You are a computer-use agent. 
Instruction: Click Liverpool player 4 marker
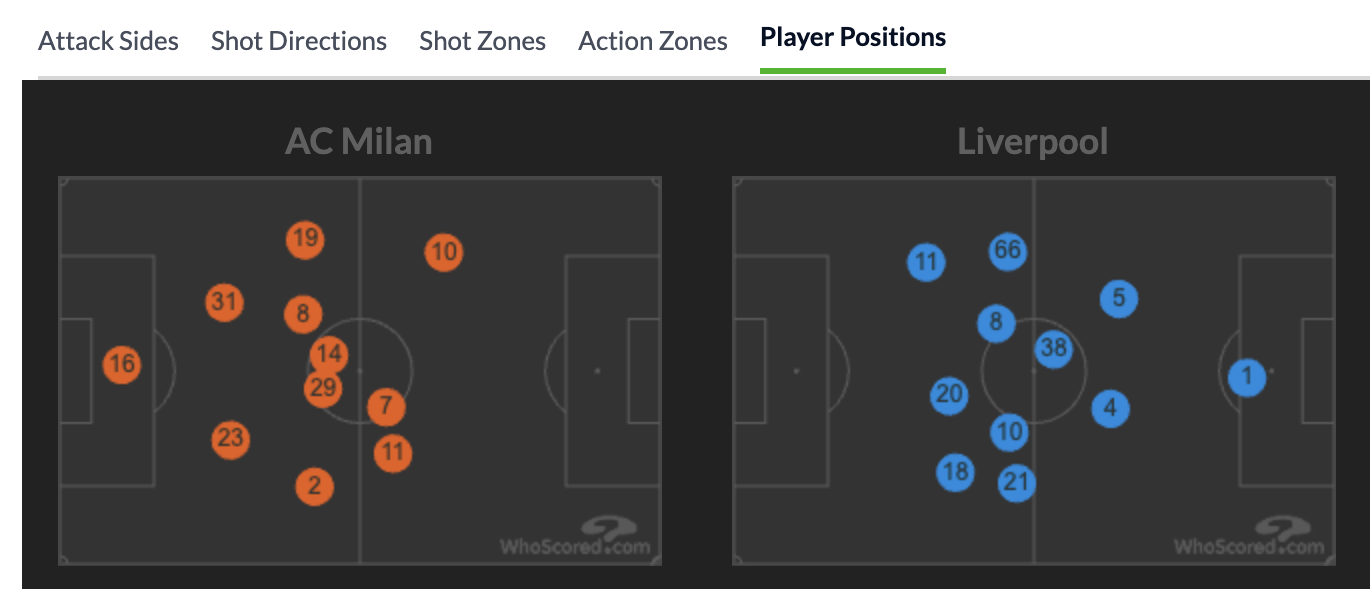[1110, 408]
